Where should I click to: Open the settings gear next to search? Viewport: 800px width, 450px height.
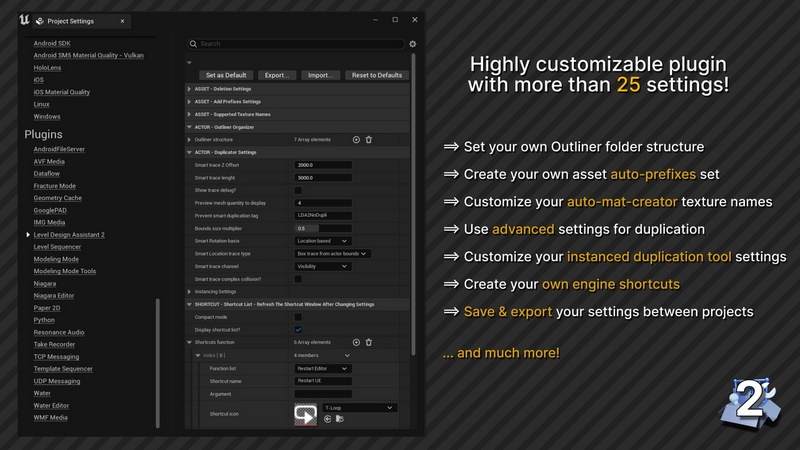(413, 44)
